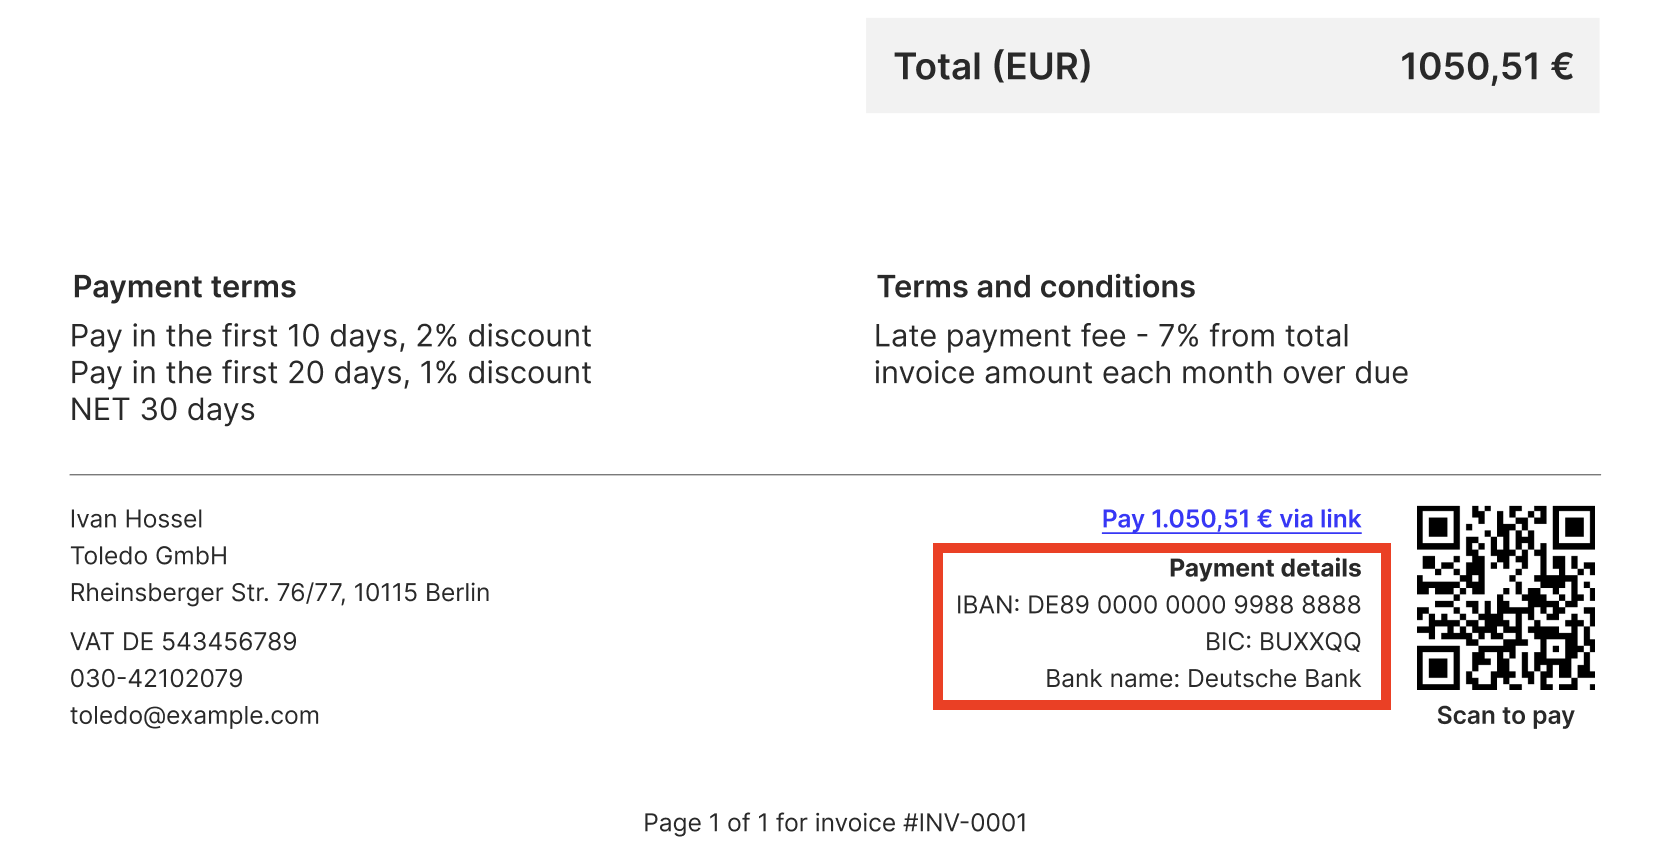Click the phone number 030-42102079
The image size is (1658, 854).
157,679
